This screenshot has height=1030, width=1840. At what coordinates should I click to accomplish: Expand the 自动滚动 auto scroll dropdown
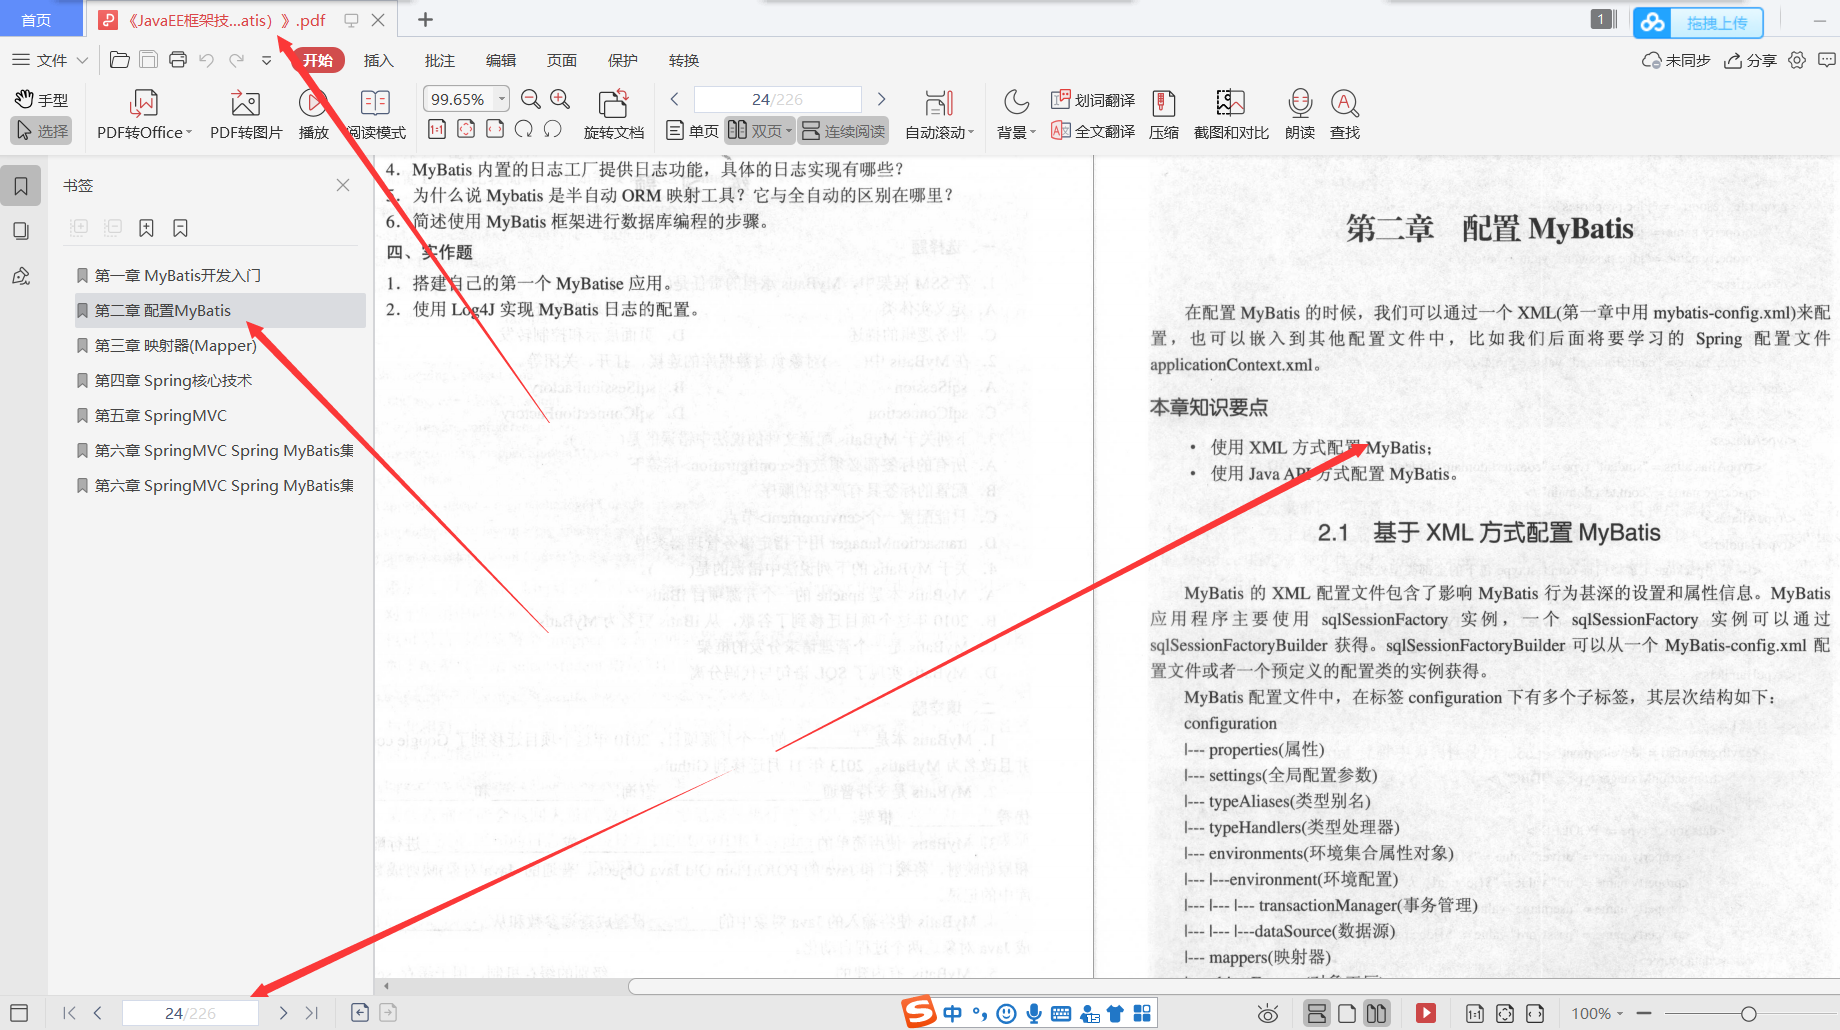[970, 132]
